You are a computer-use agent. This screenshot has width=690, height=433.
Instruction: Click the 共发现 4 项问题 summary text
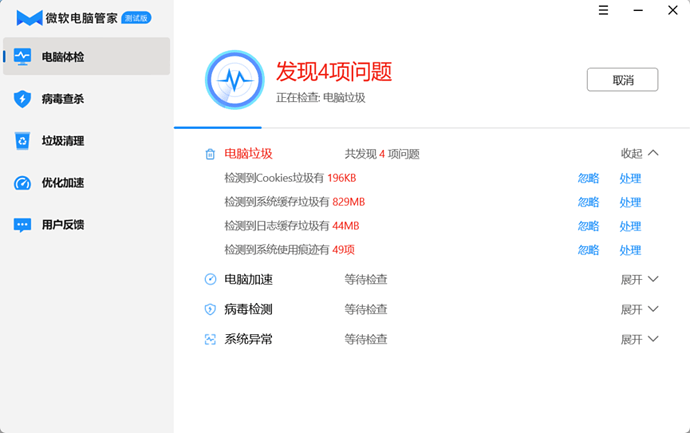pos(382,154)
